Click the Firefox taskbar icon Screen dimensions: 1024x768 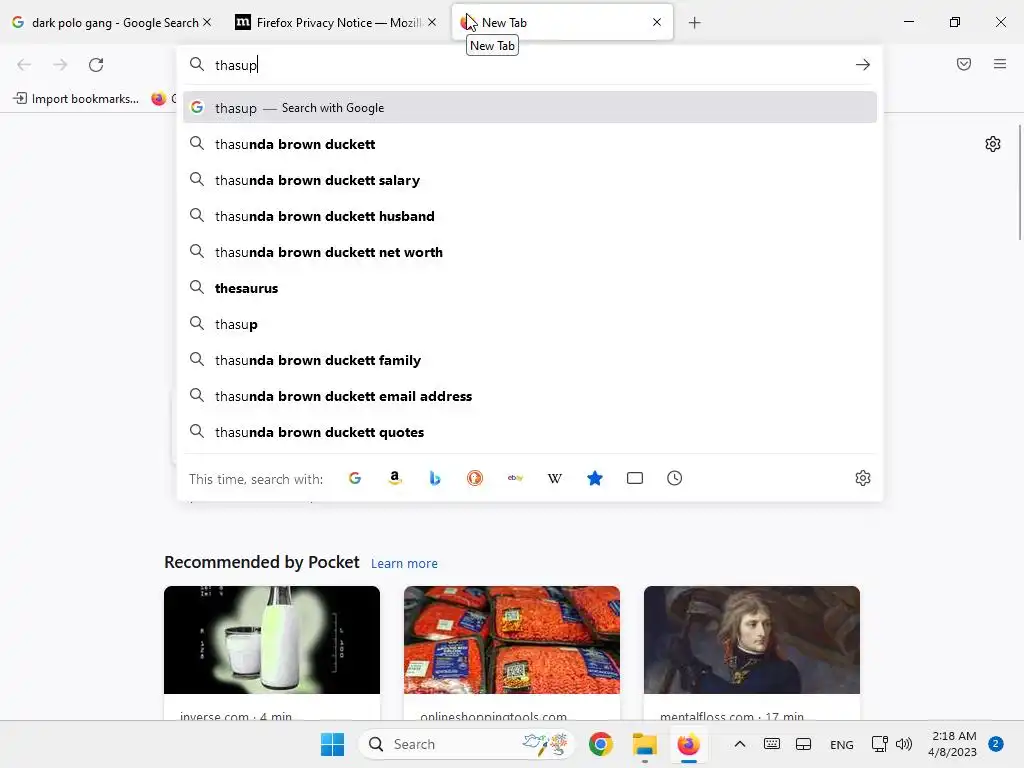click(x=688, y=744)
